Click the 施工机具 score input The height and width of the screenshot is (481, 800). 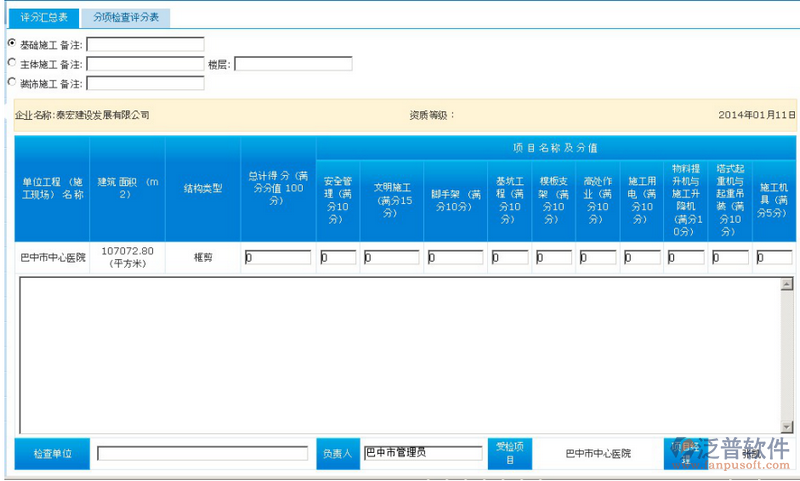click(774, 257)
